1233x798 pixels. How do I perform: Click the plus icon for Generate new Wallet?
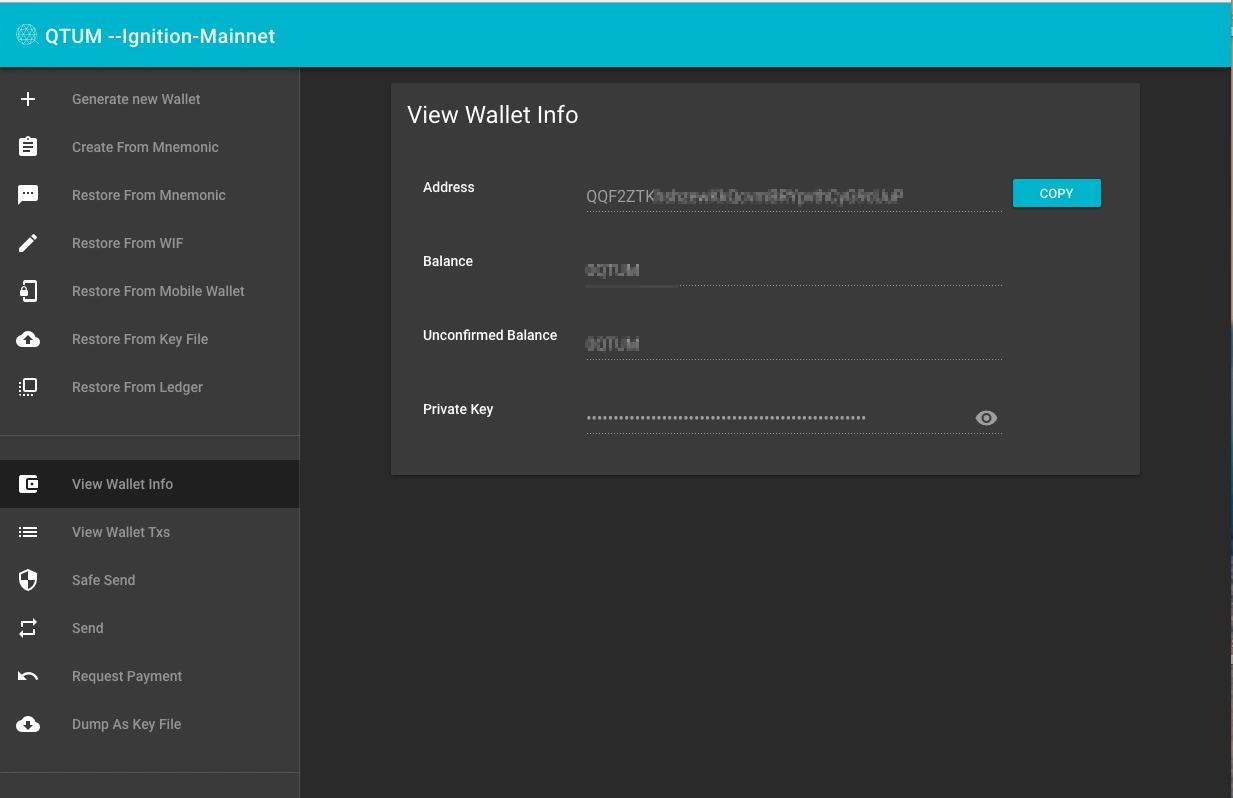click(28, 99)
